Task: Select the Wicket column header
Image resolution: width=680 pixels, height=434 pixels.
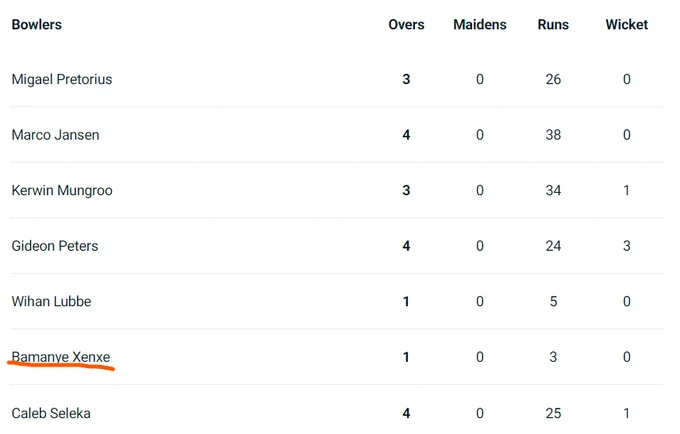Action: (x=627, y=25)
